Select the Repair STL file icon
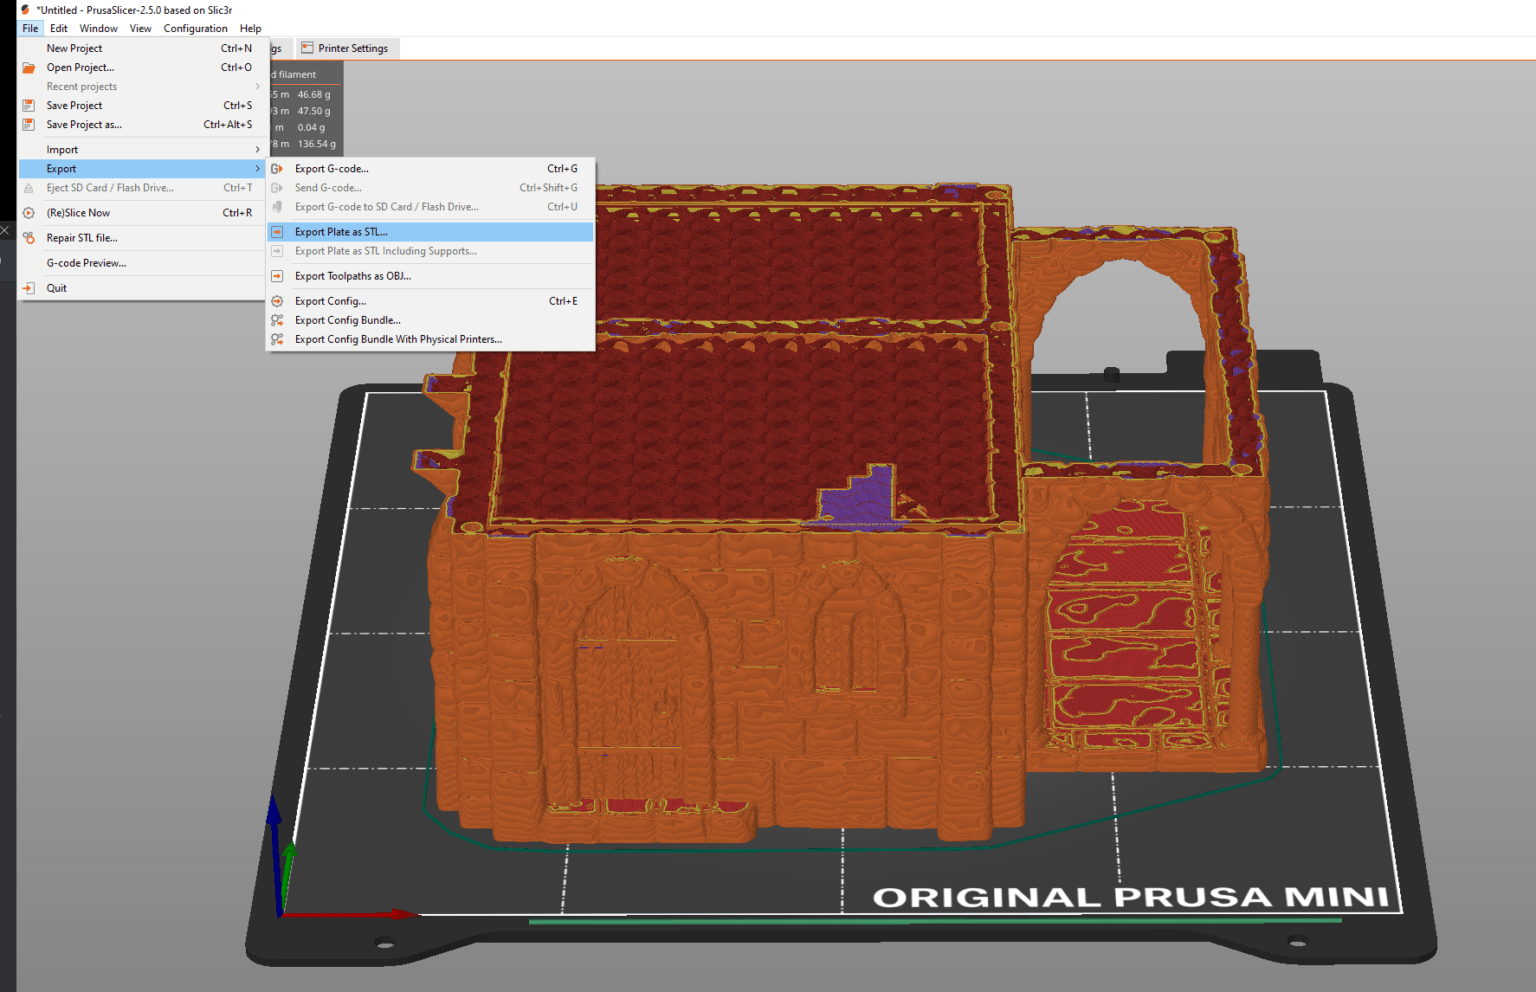 (27, 237)
